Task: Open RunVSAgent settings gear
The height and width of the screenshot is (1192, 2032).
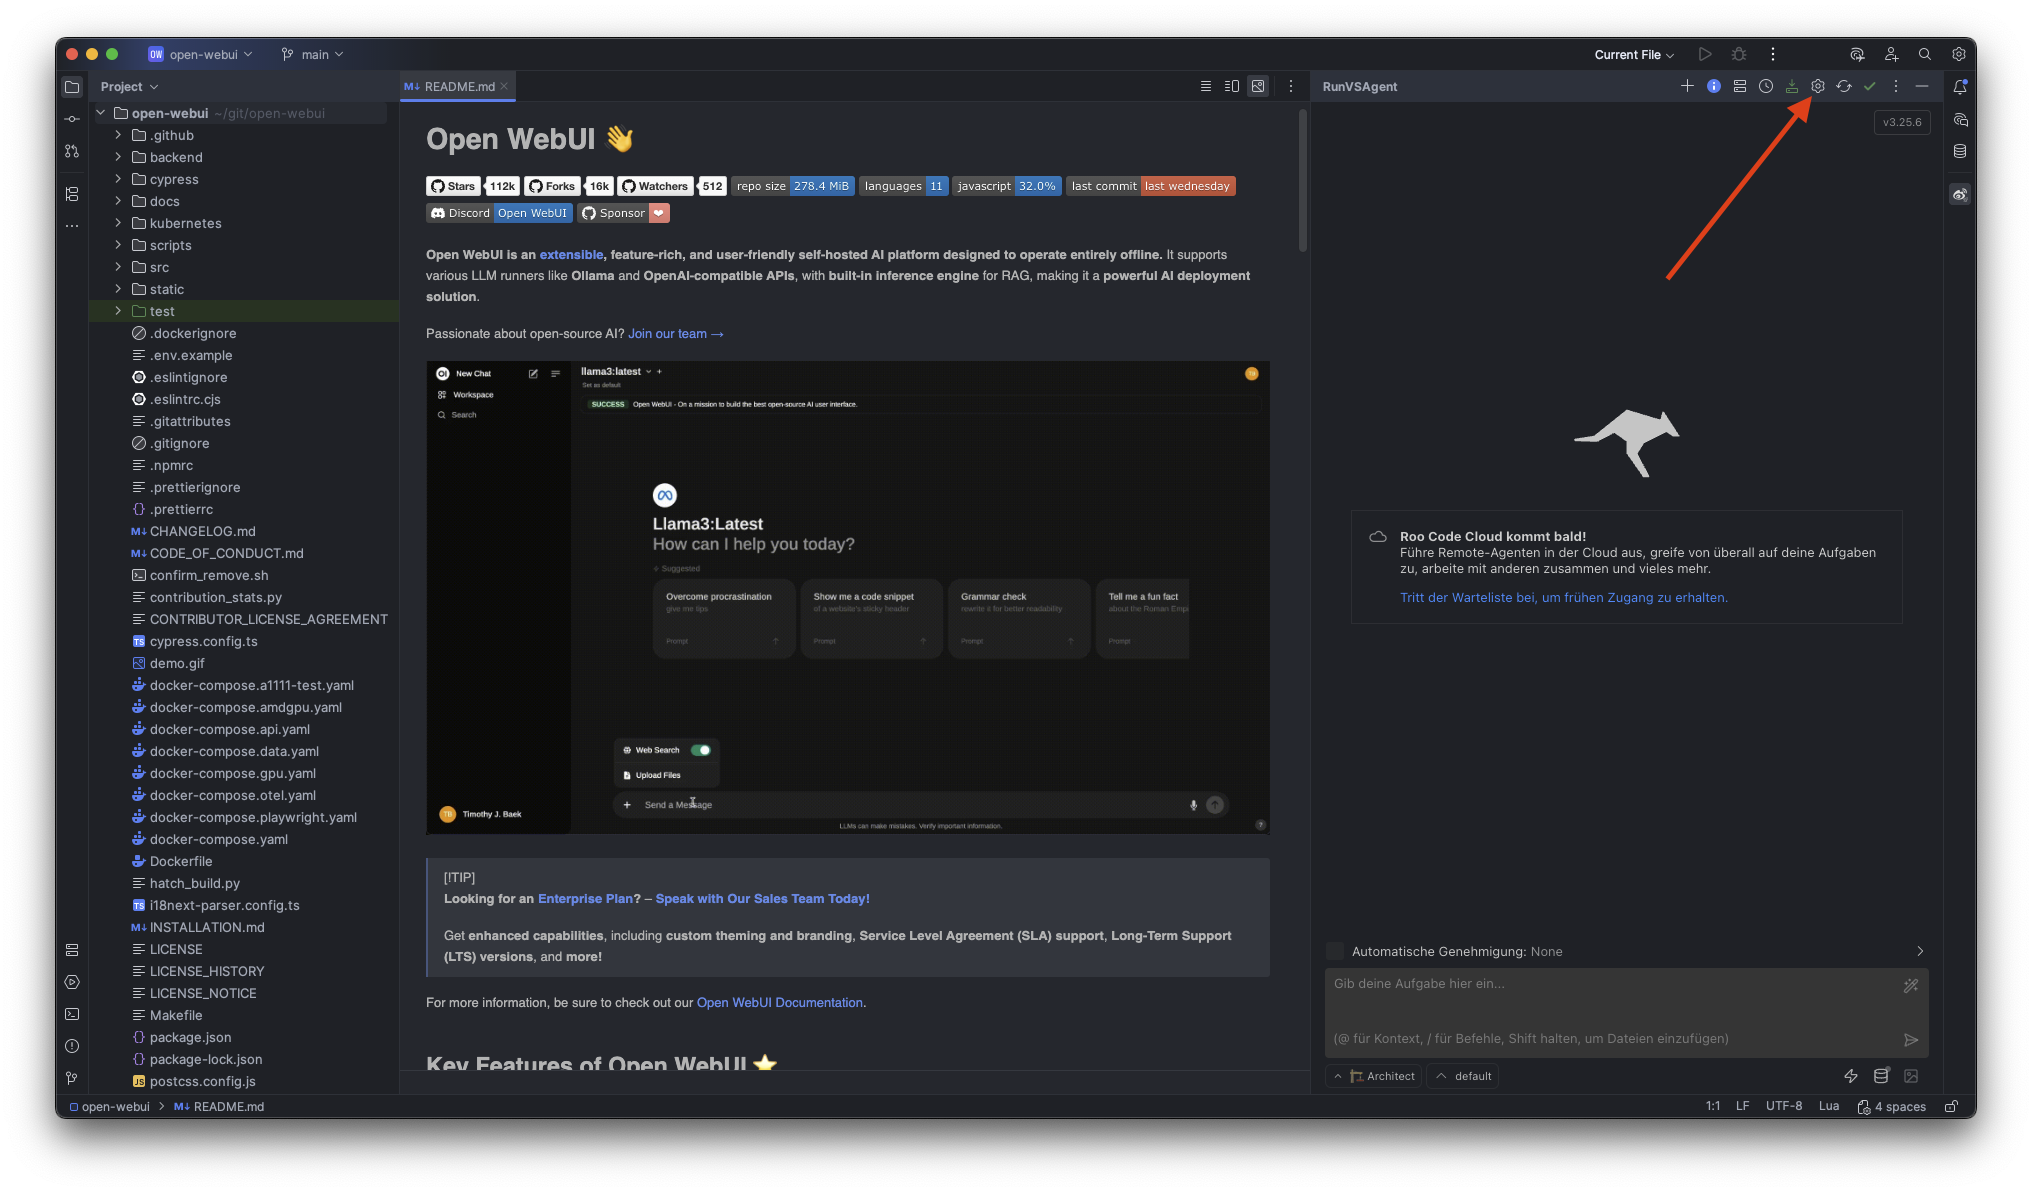Action: point(1818,86)
